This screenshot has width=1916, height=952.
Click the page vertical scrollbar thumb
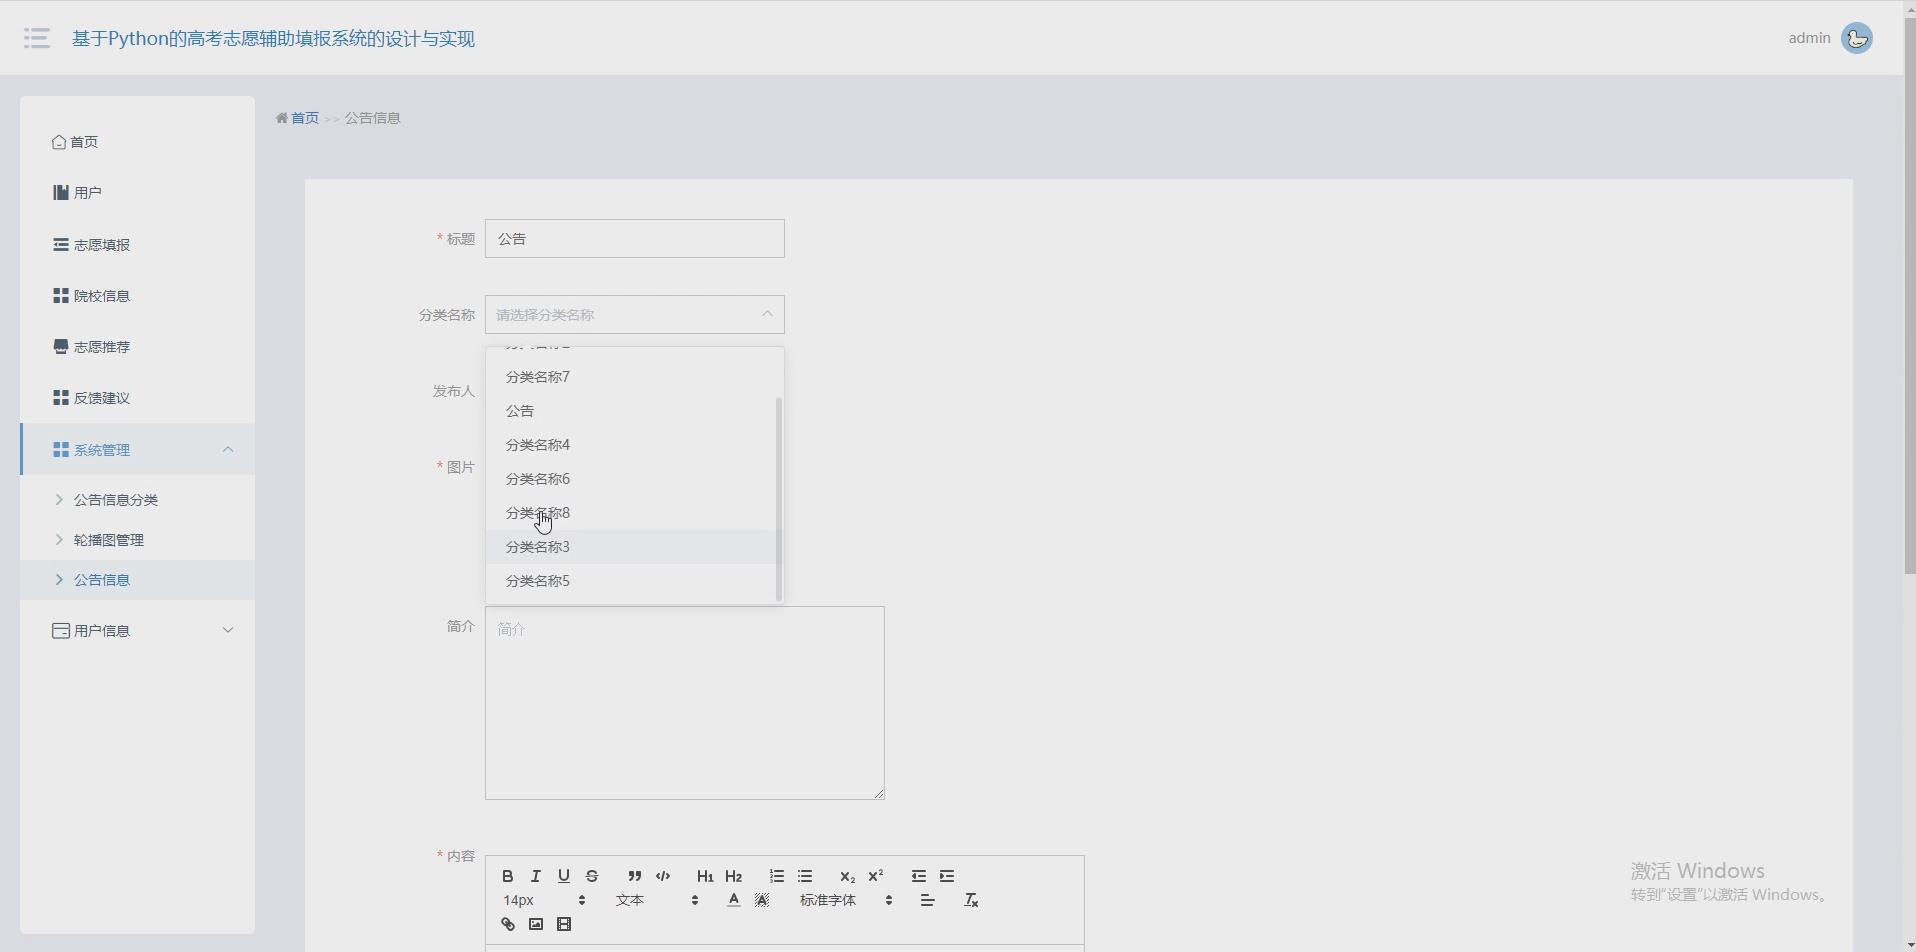(x=1909, y=297)
